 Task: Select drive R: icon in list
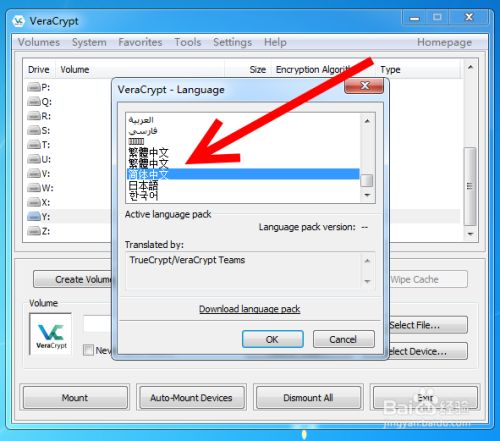click(34, 116)
